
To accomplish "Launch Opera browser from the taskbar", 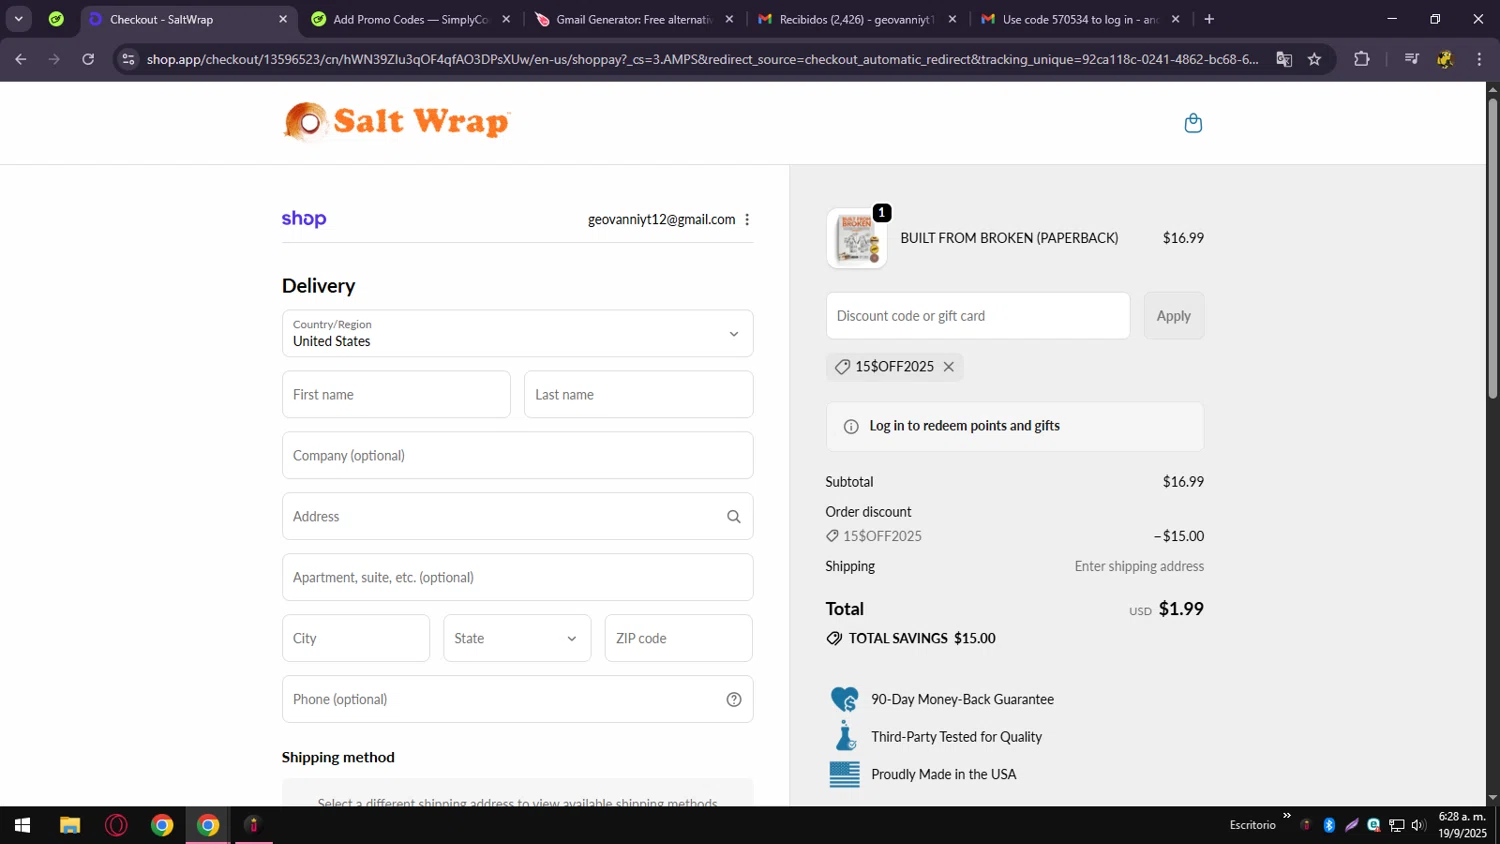I will click(x=116, y=825).
